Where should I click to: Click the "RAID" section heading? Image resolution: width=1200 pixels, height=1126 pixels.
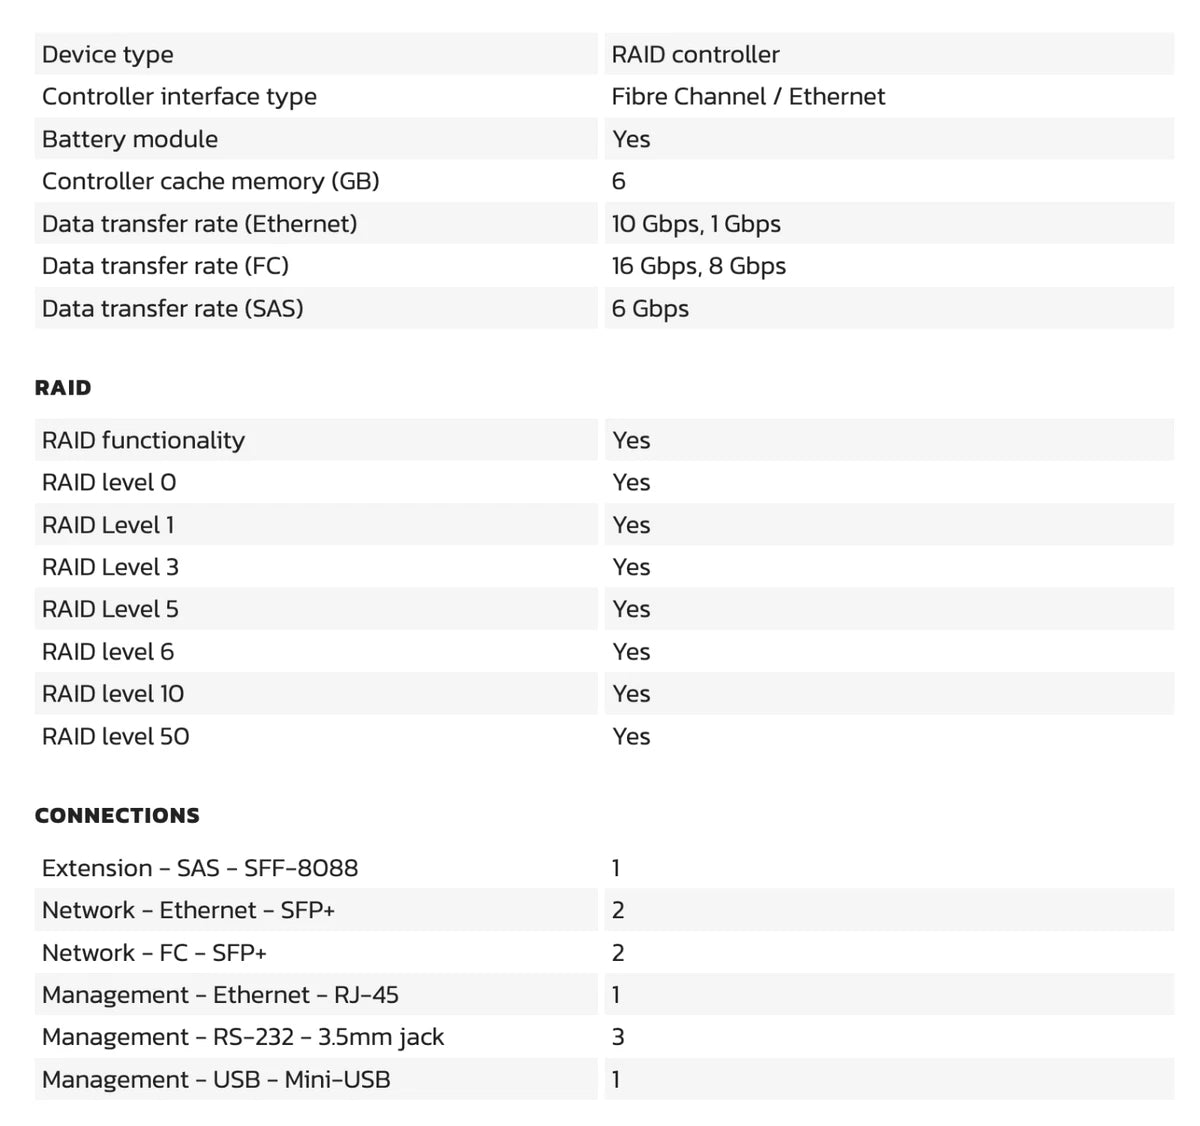pos(63,388)
